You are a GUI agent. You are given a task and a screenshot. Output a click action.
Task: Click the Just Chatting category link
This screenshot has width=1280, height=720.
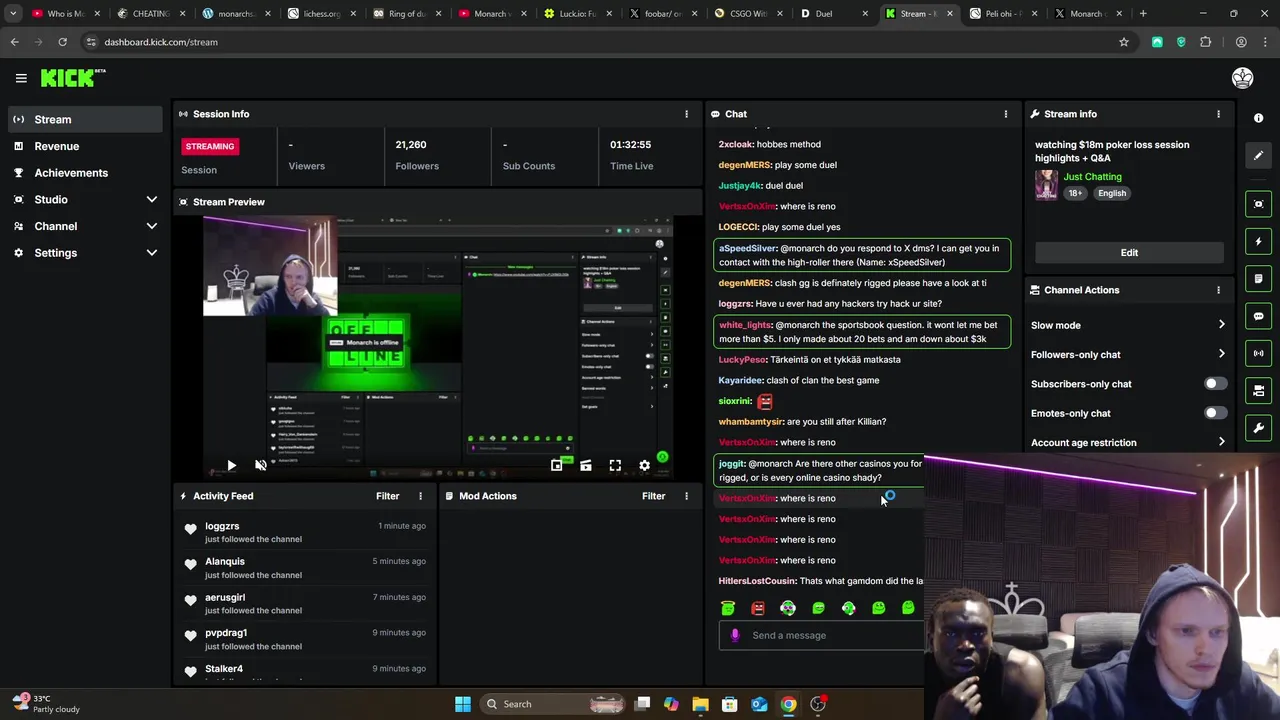[x=1092, y=177]
